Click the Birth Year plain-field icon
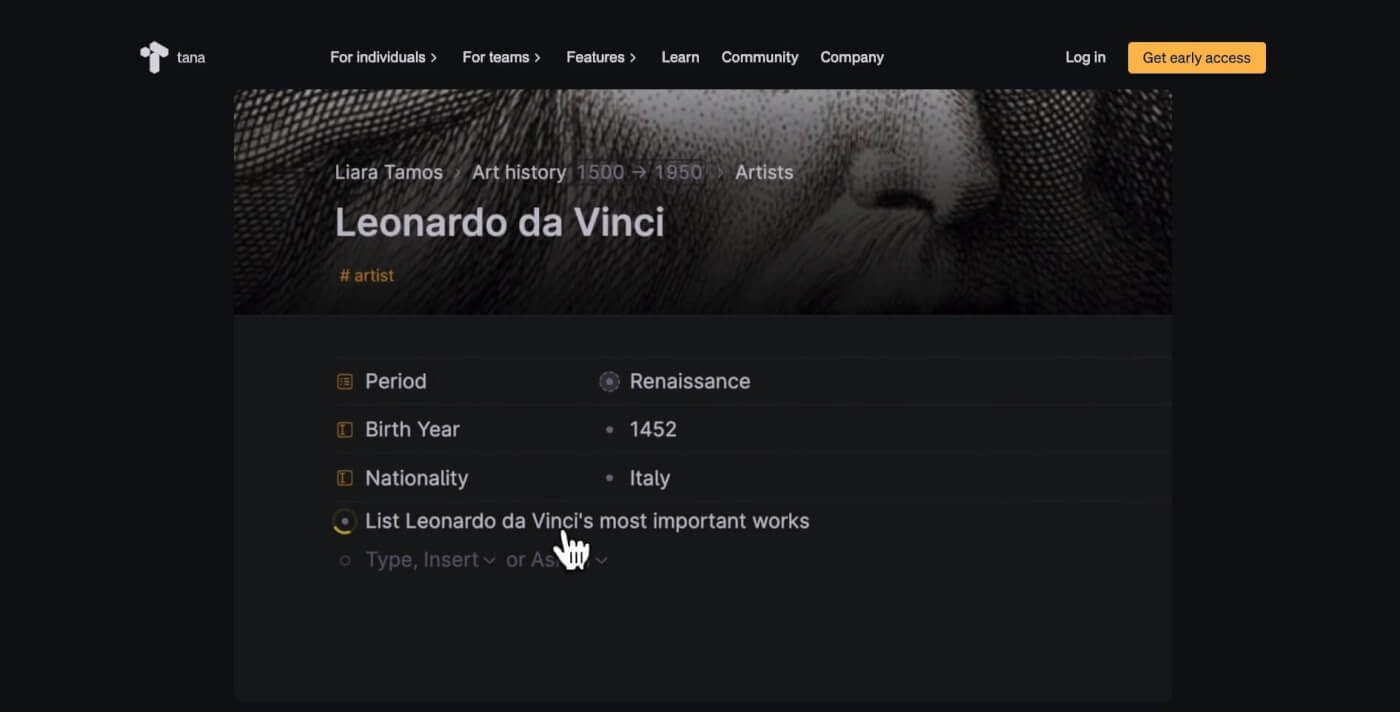Viewport: 1400px width, 712px height. click(x=345, y=429)
